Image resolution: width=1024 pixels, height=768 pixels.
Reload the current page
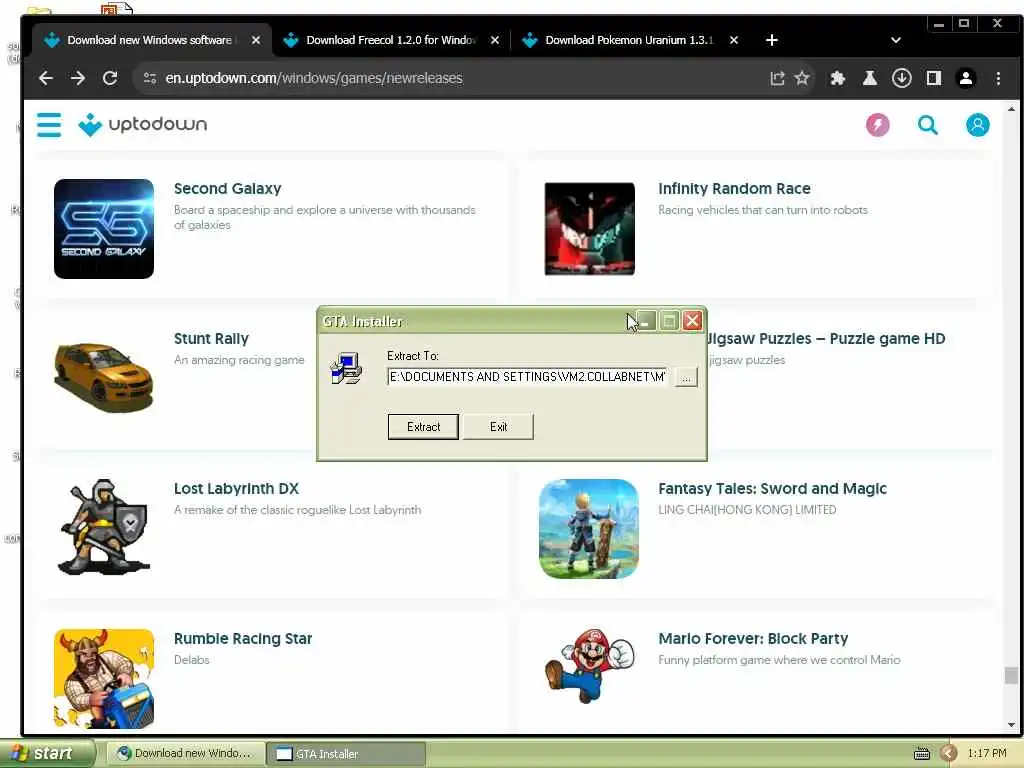tap(110, 78)
